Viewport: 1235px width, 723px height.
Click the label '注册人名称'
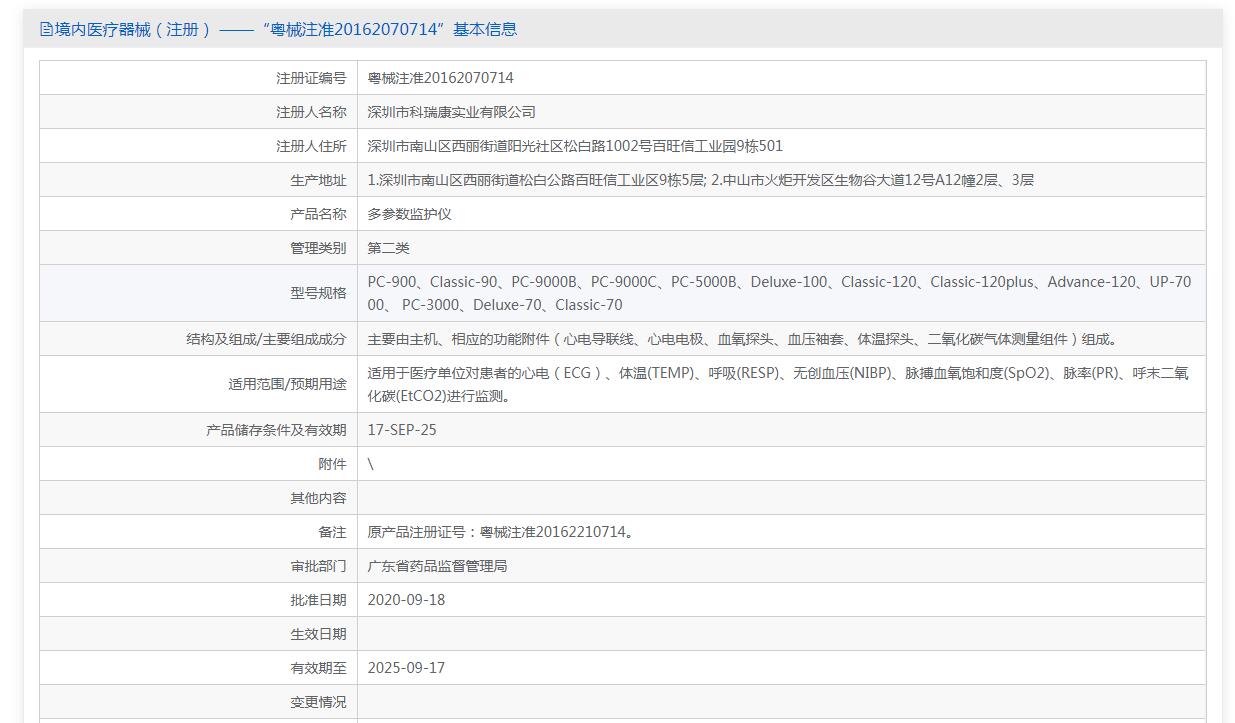pyautogui.click(x=311, y=112)
